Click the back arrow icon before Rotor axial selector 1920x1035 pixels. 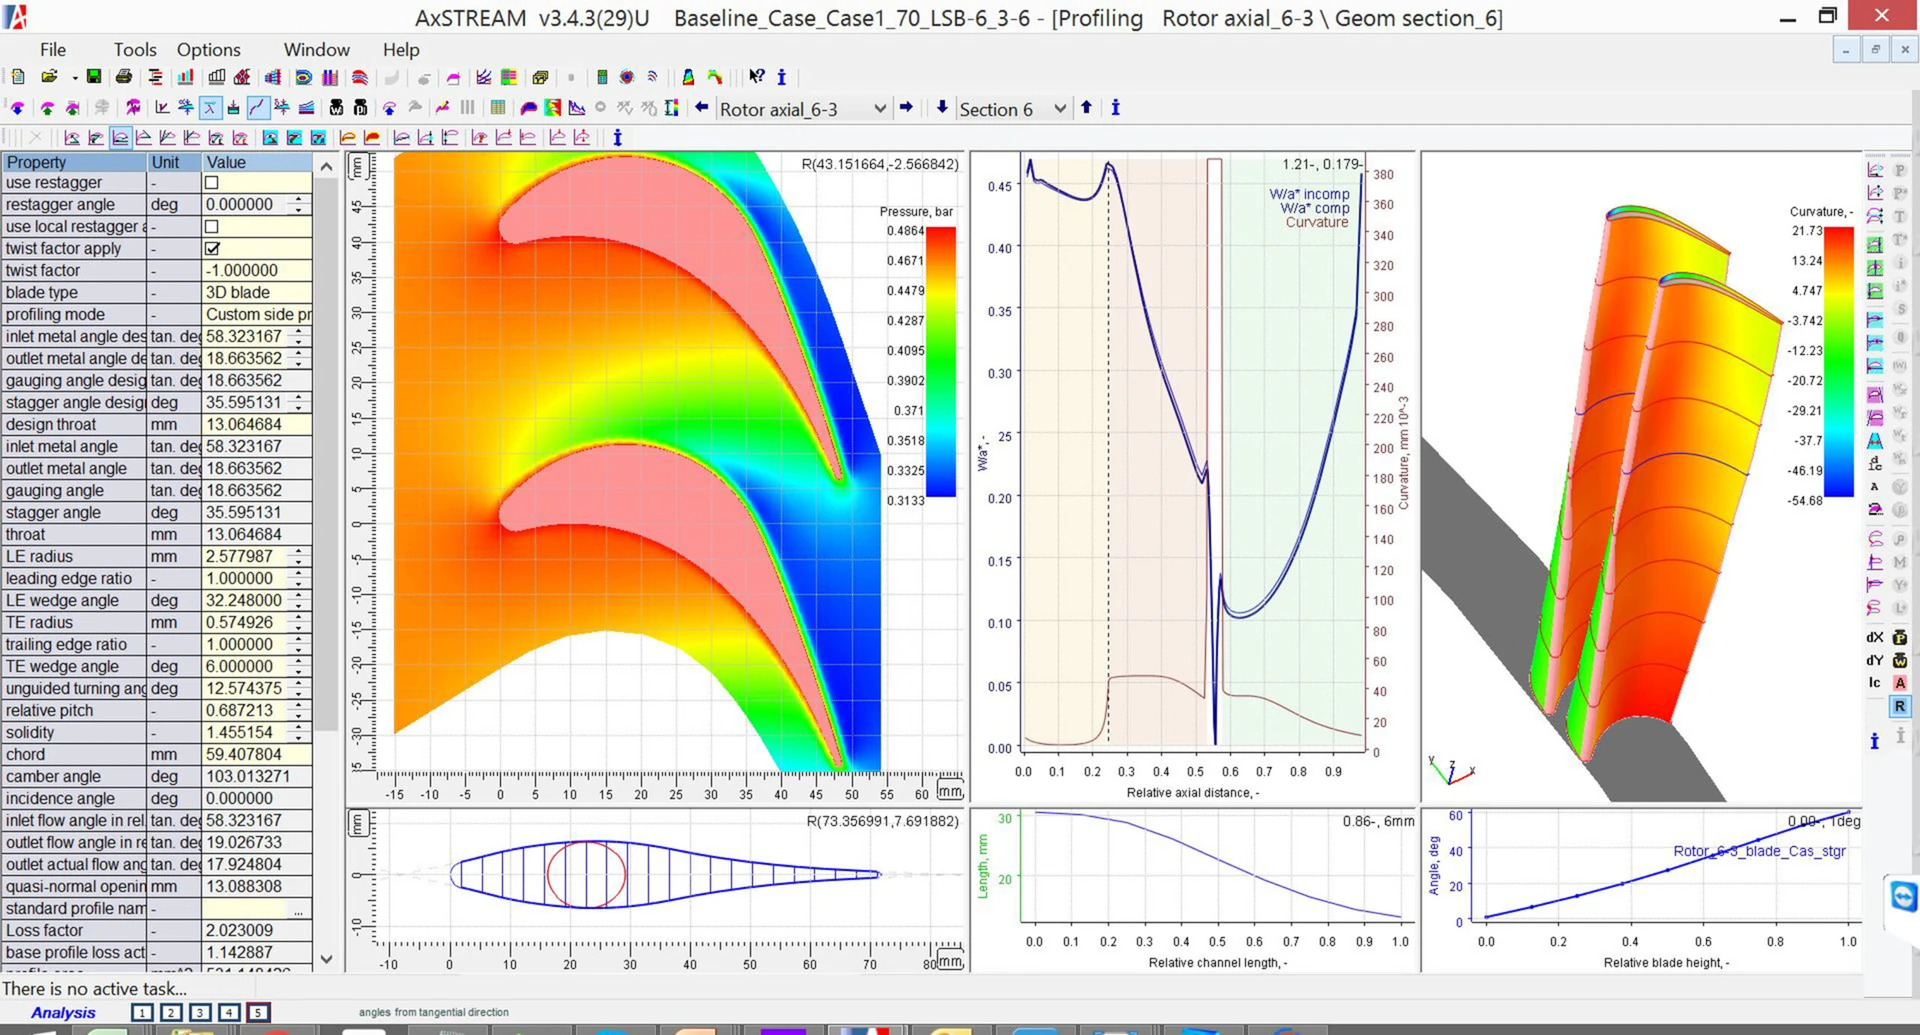(700, 108)
